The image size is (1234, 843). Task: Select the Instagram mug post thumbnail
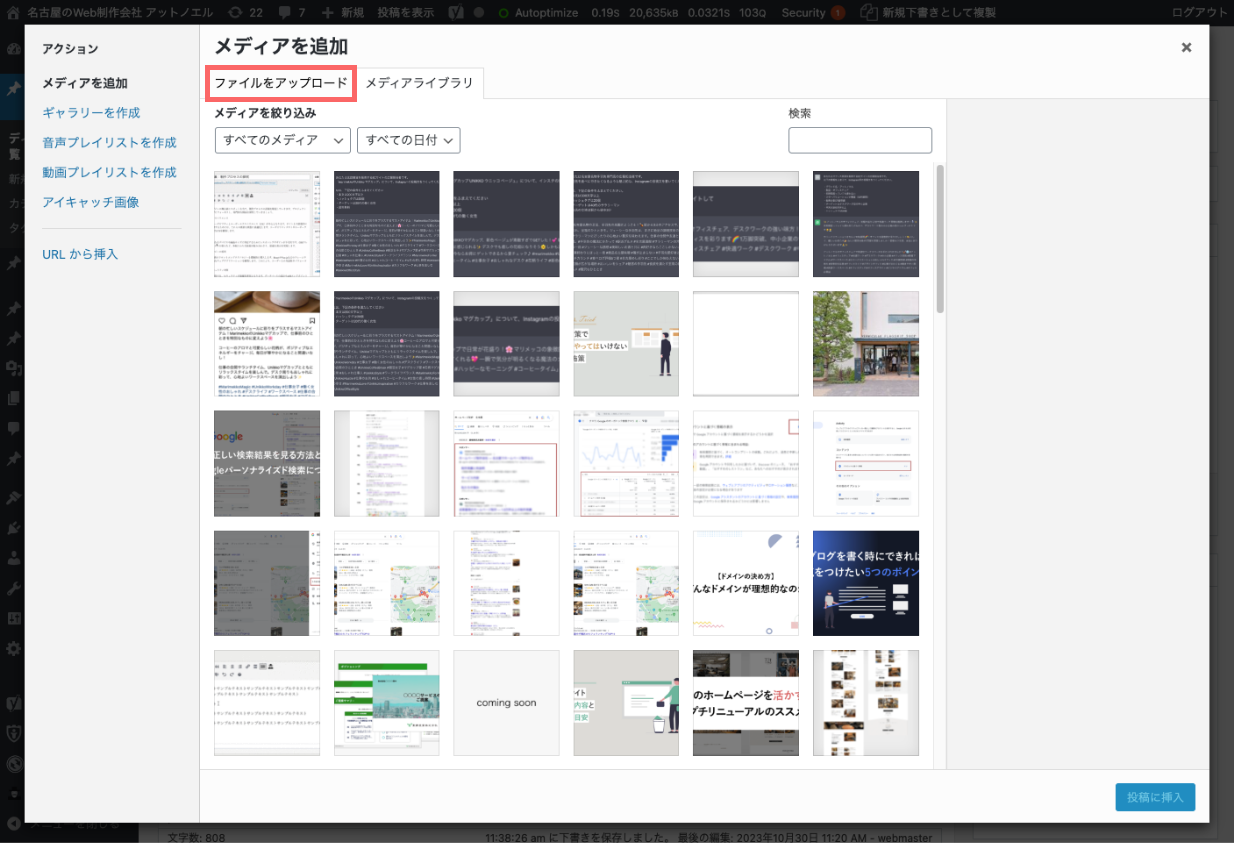(267, 343)
